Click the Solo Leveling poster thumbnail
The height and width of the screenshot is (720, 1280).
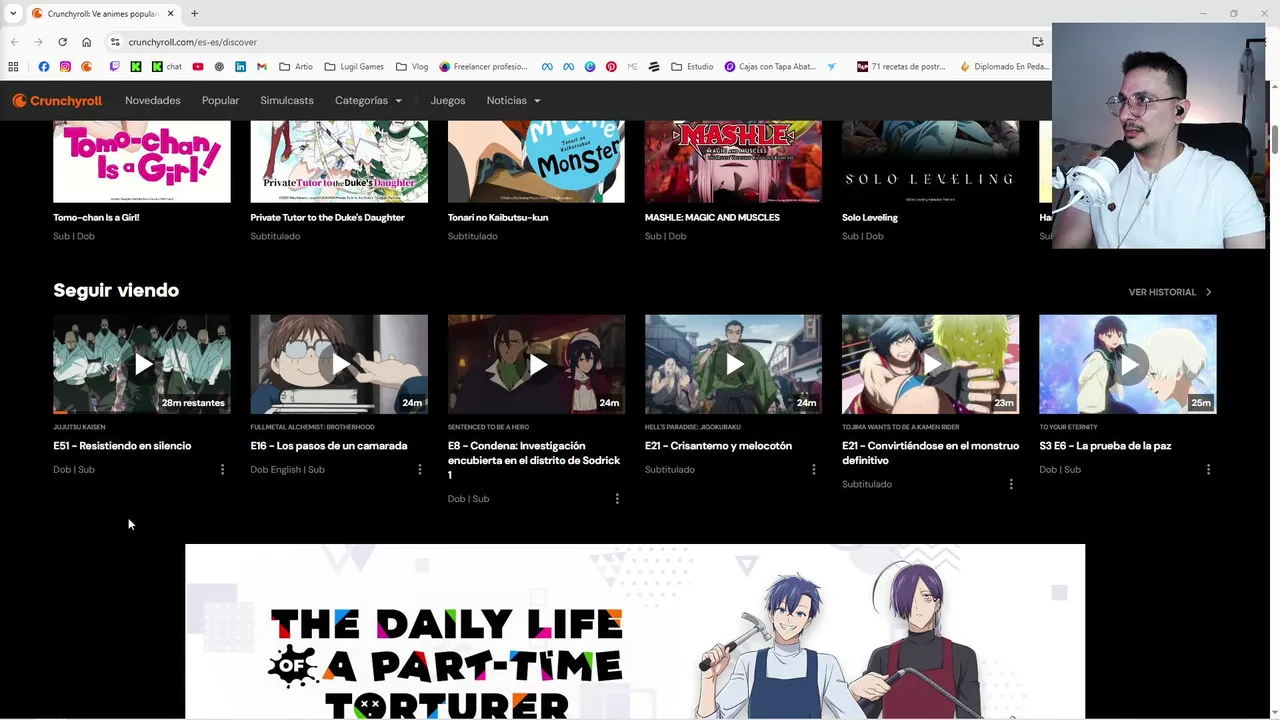pyautogui.click(x=930, y=161)
